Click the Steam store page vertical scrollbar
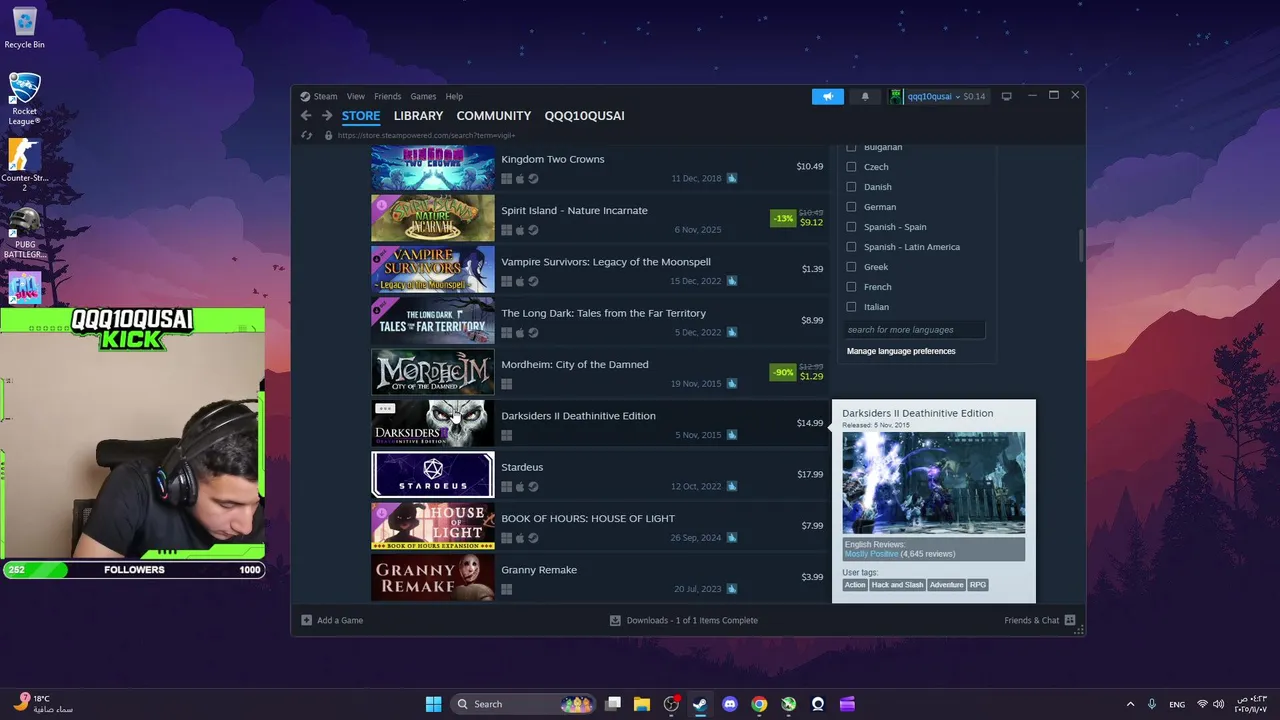The image size is (1280, 720). (x=1081, y=246)
